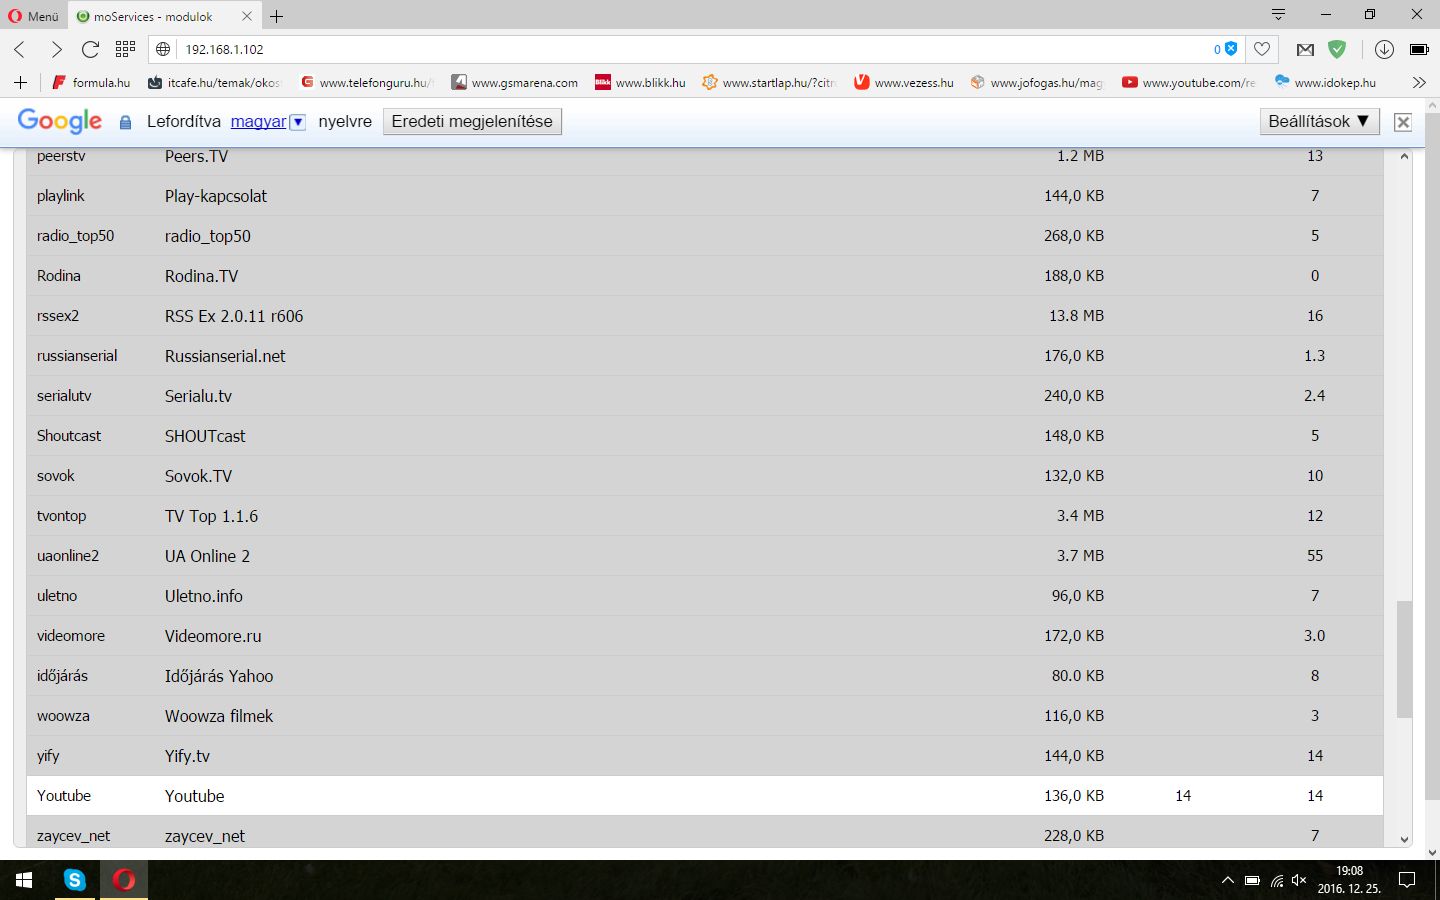Close the Google translate bar
This screenshot has width=1440, height=900.
pos(1403,122)
